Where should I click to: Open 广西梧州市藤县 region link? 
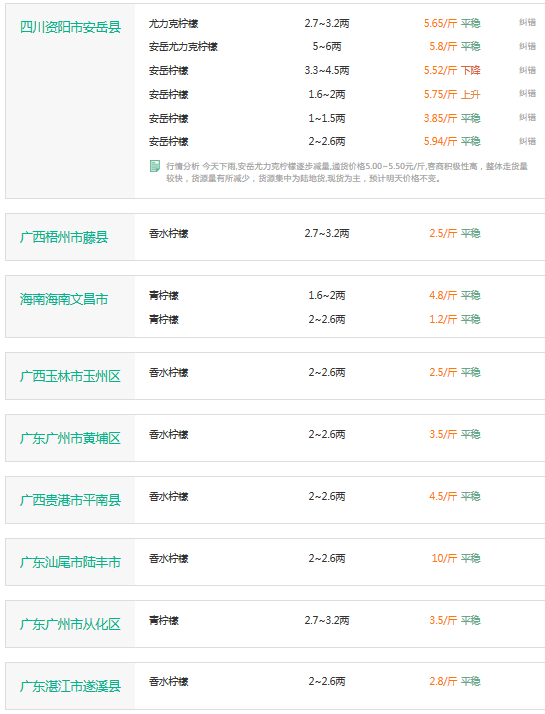coord(64,237)
